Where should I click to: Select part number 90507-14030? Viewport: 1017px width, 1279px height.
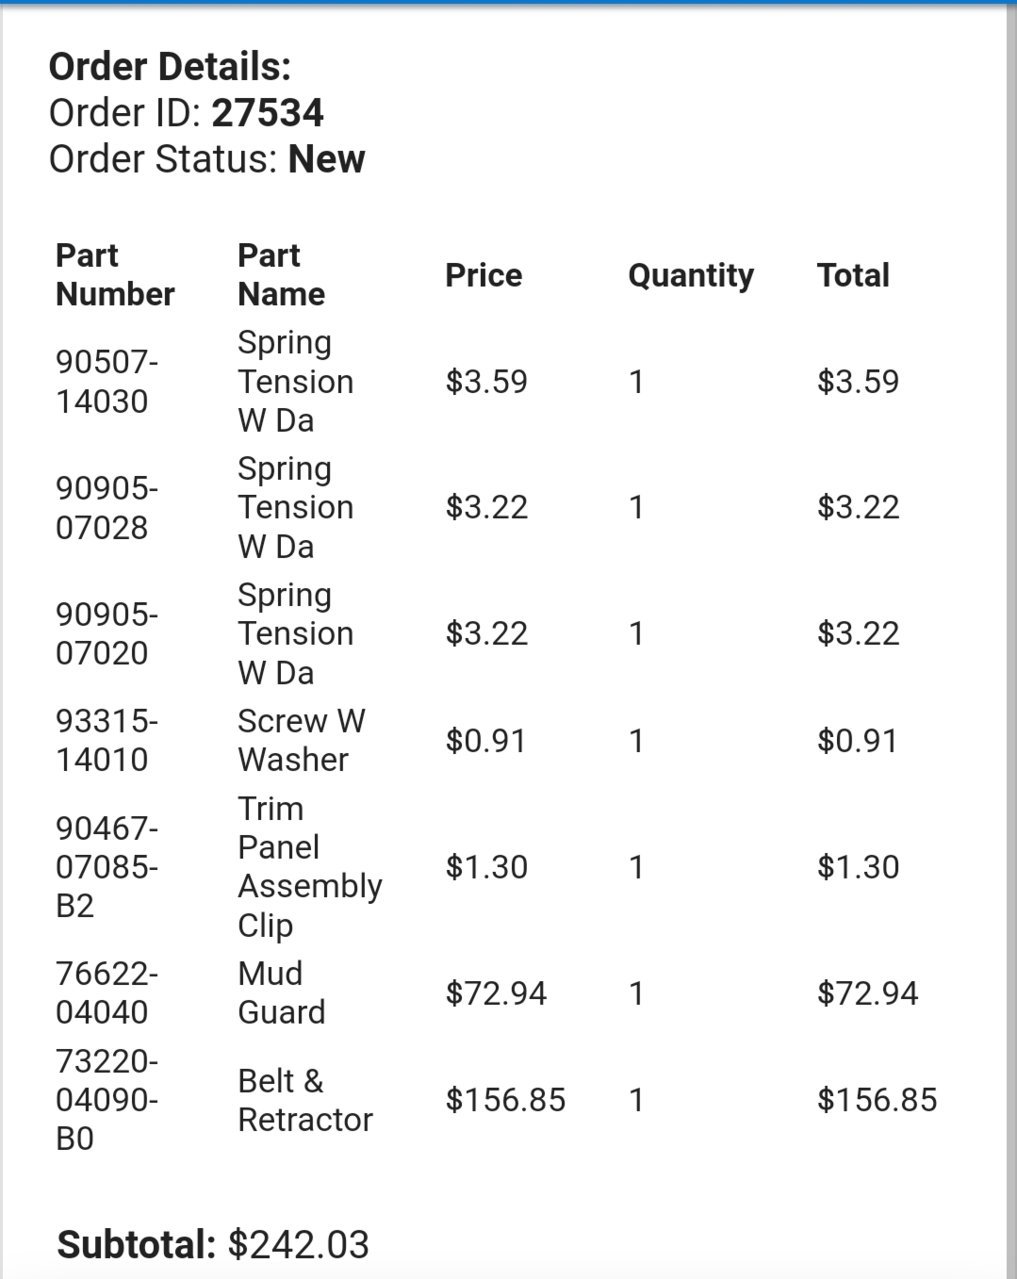click(107, 382)
